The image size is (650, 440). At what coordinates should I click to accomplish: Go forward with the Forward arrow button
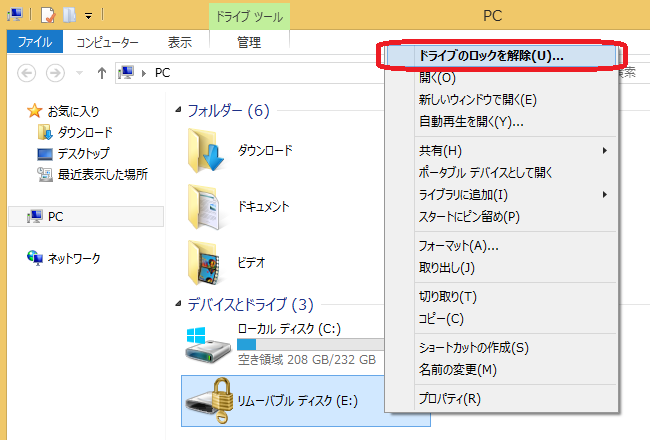55,73
